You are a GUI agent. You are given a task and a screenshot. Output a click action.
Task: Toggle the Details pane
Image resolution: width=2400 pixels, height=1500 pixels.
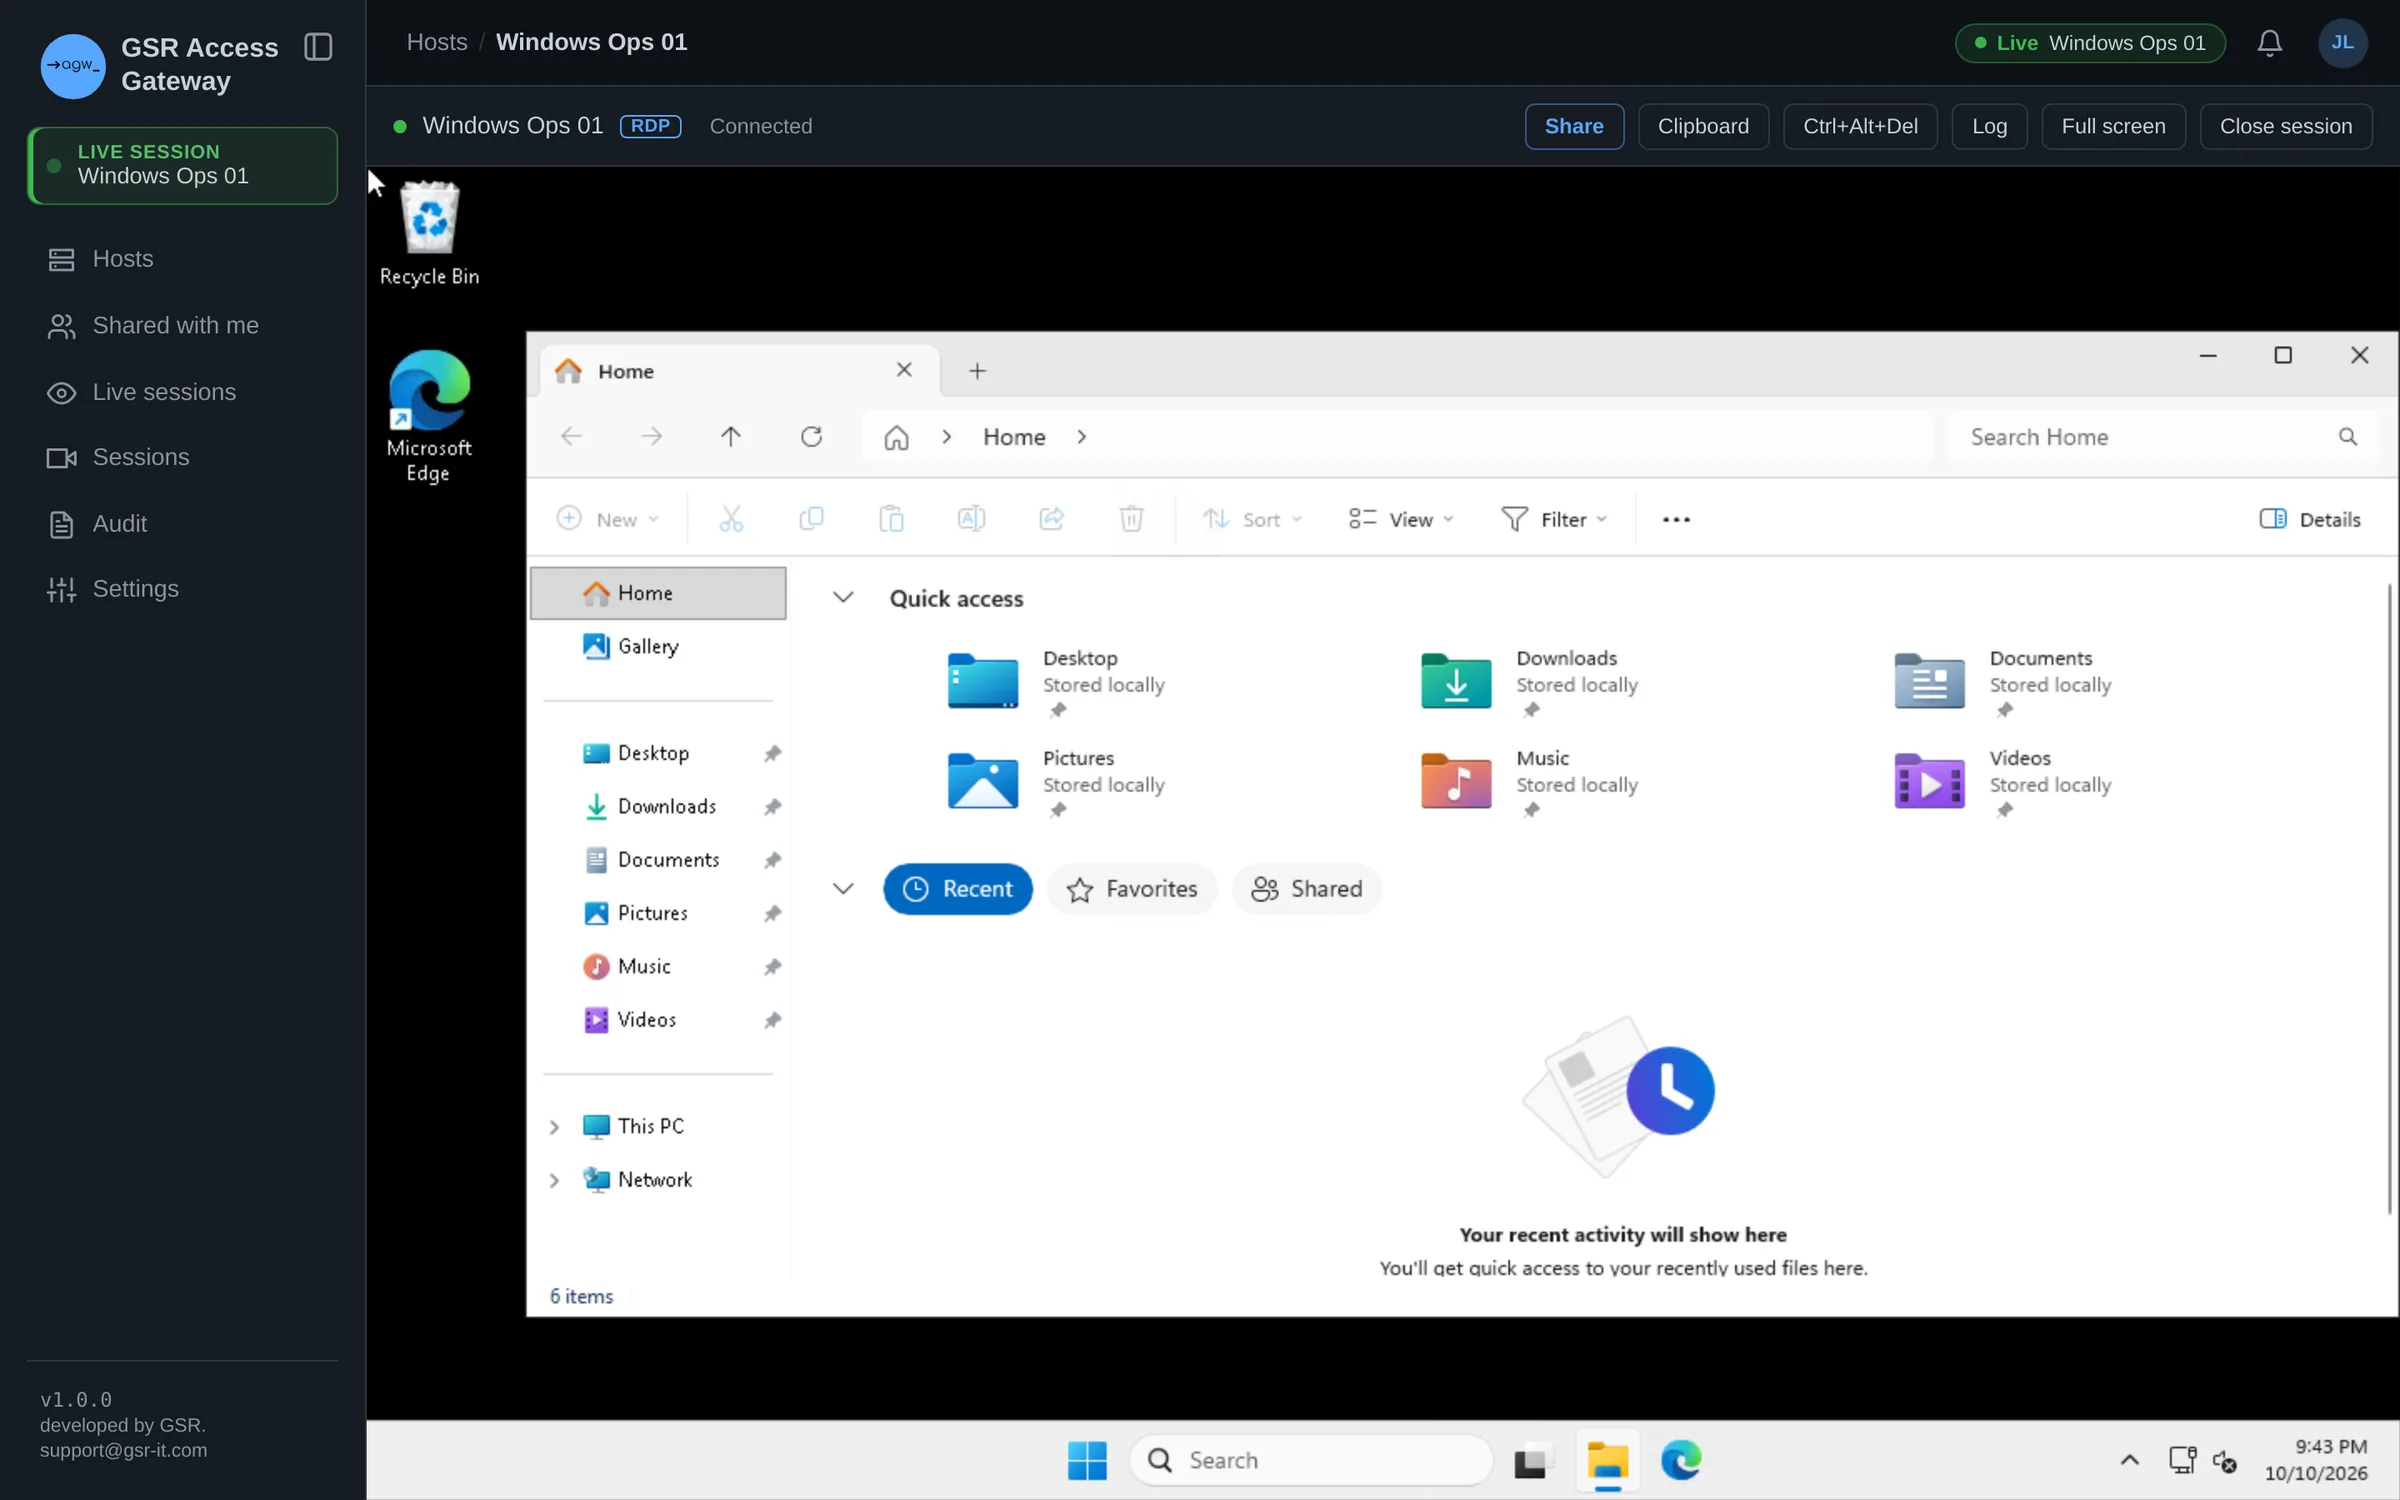[x=2310, y=519]
